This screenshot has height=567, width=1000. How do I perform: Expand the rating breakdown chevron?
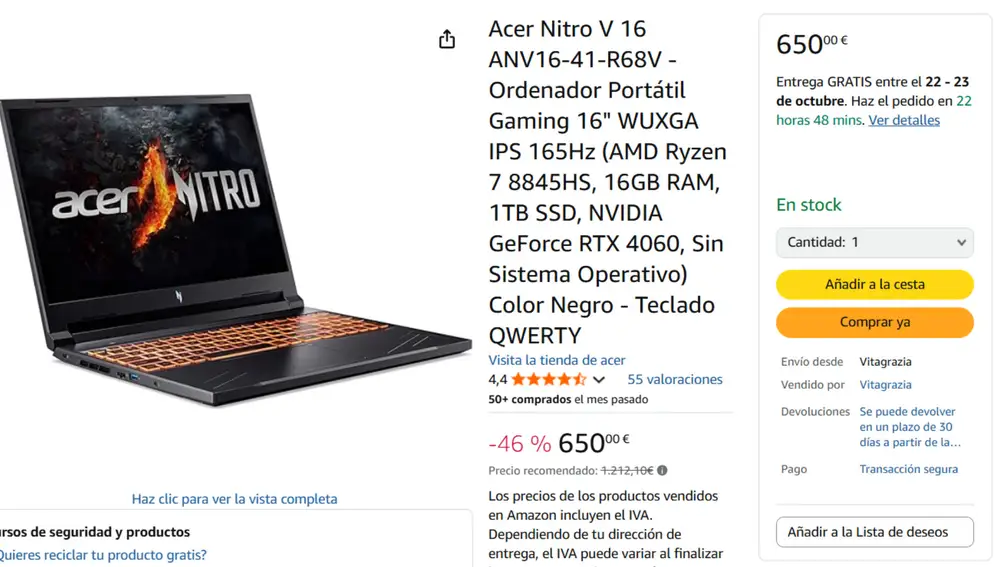(598, 380)
